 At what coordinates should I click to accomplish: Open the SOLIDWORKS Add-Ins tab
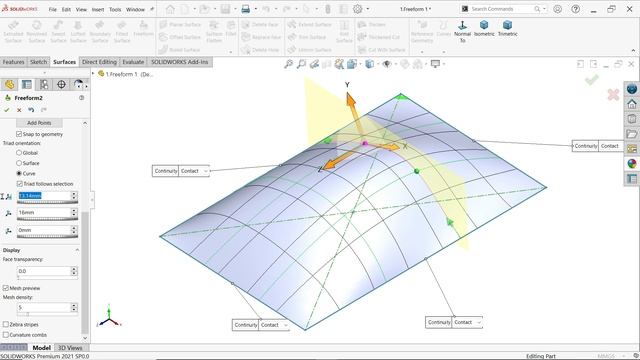[180, 62]
